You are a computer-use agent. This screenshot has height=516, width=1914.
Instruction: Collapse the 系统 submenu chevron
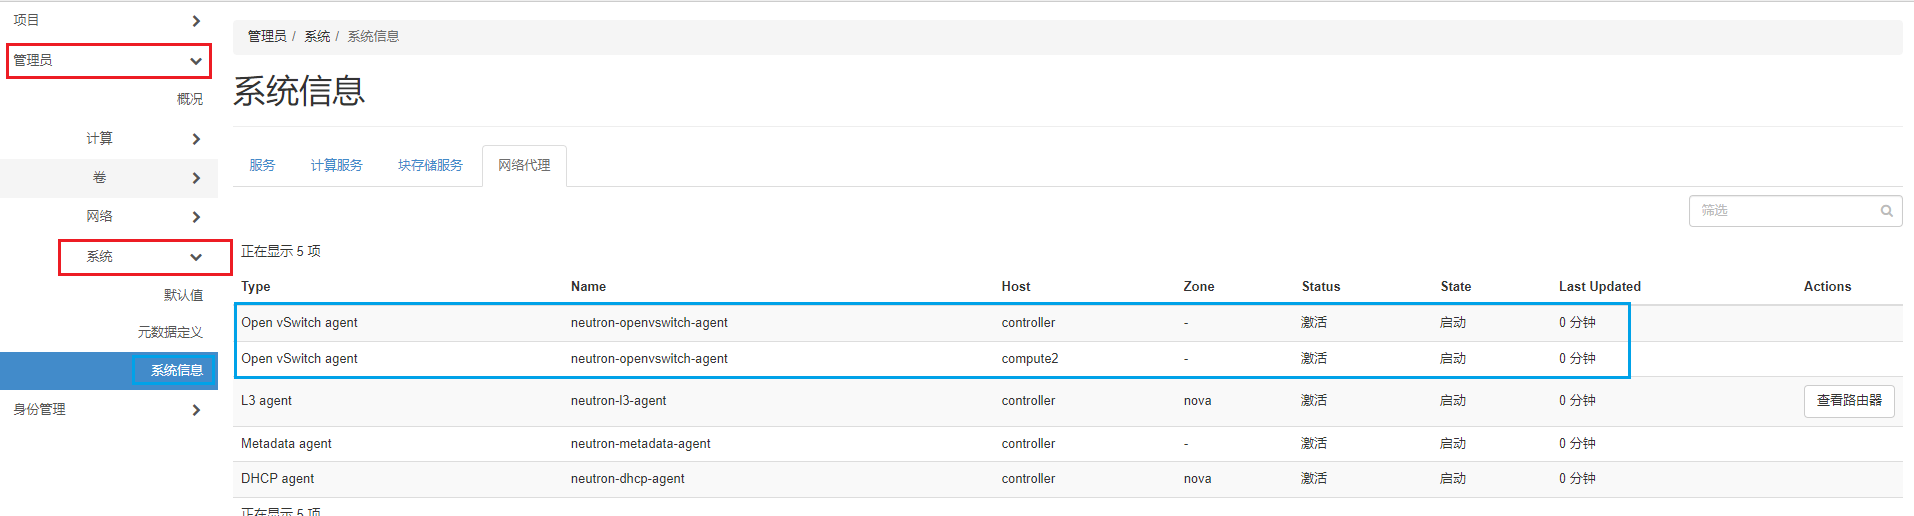point(196,257)
